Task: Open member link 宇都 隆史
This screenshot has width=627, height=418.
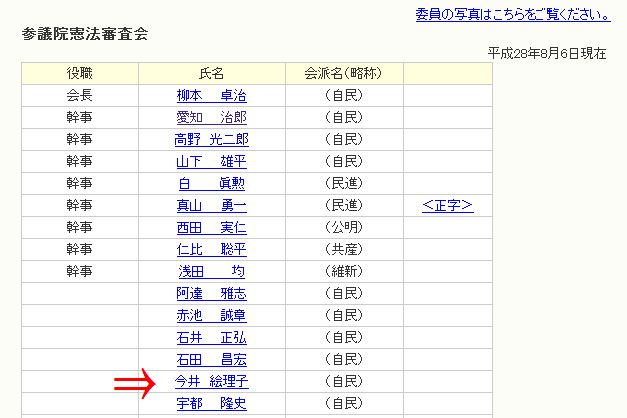Action: pyautogui.click(x=211, y=404)
